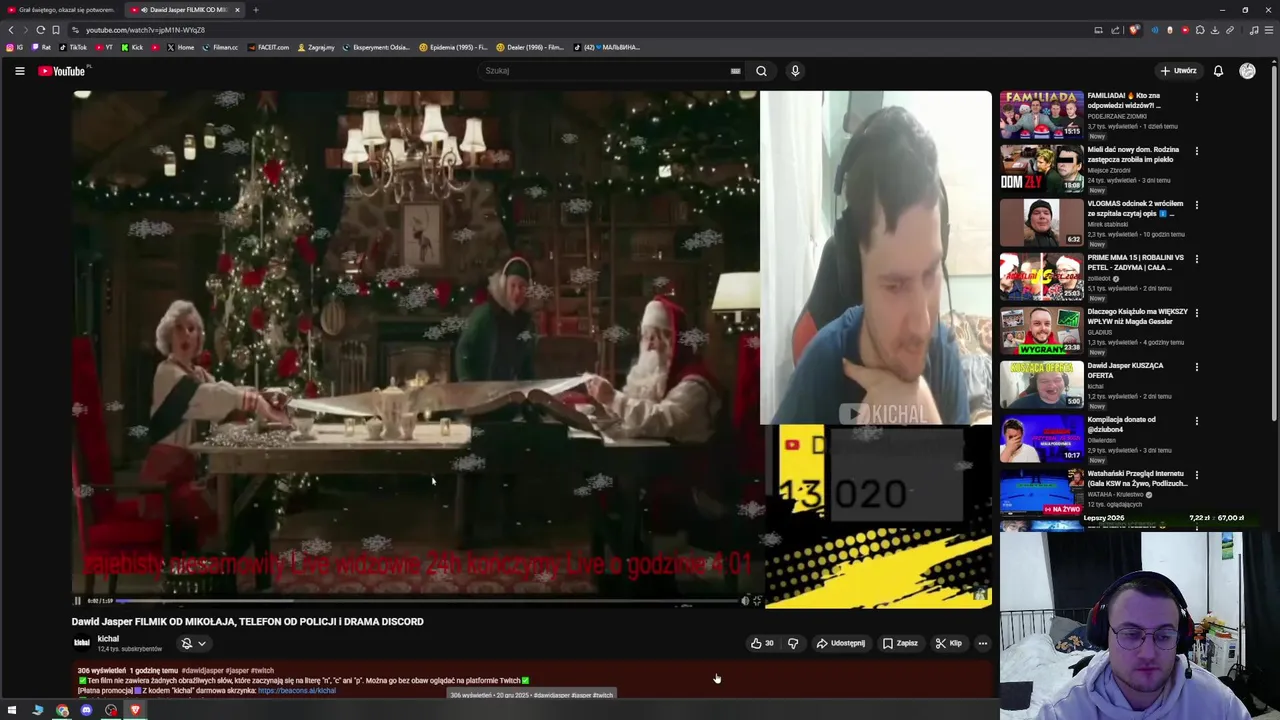Image resolution: width=1280 pixels, height=720 pixels.
Task: Open the Kick bookmark
Action: click(x=132, y=47)
